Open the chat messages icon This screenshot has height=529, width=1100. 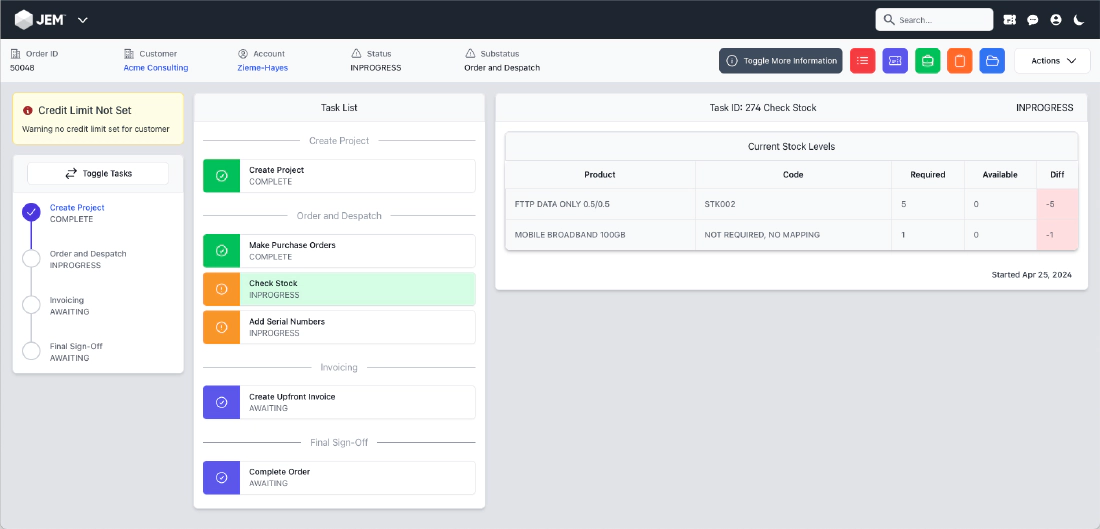(1033, 20)
